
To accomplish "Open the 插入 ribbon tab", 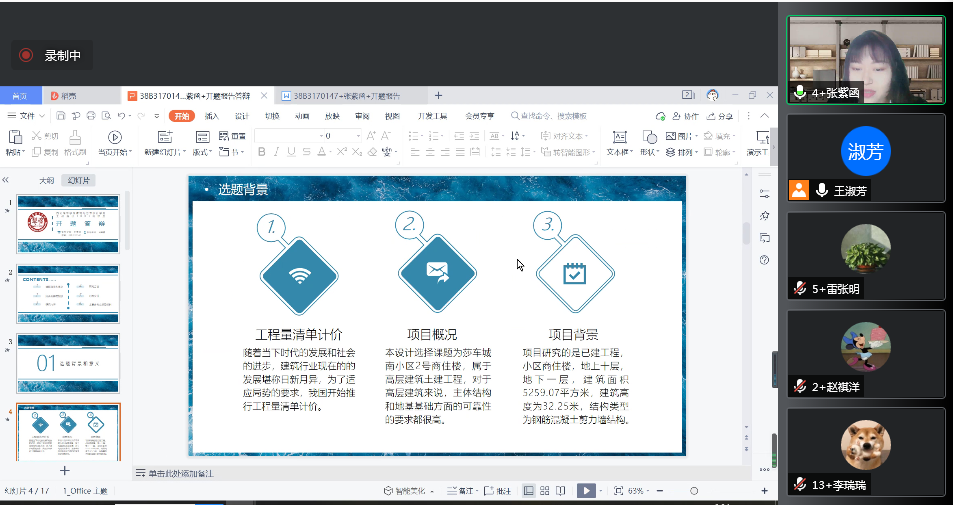I will coord(212,116).
